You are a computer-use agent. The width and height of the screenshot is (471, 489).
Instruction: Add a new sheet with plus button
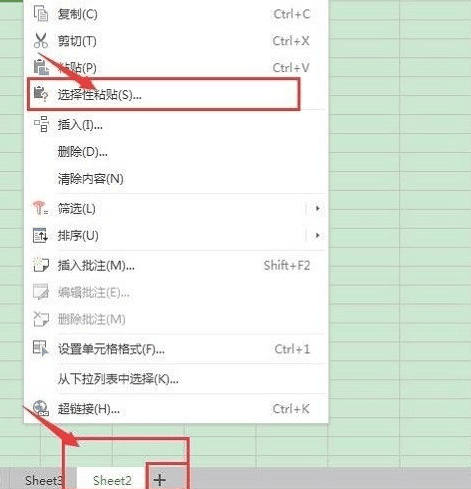[x=160, y=480]
